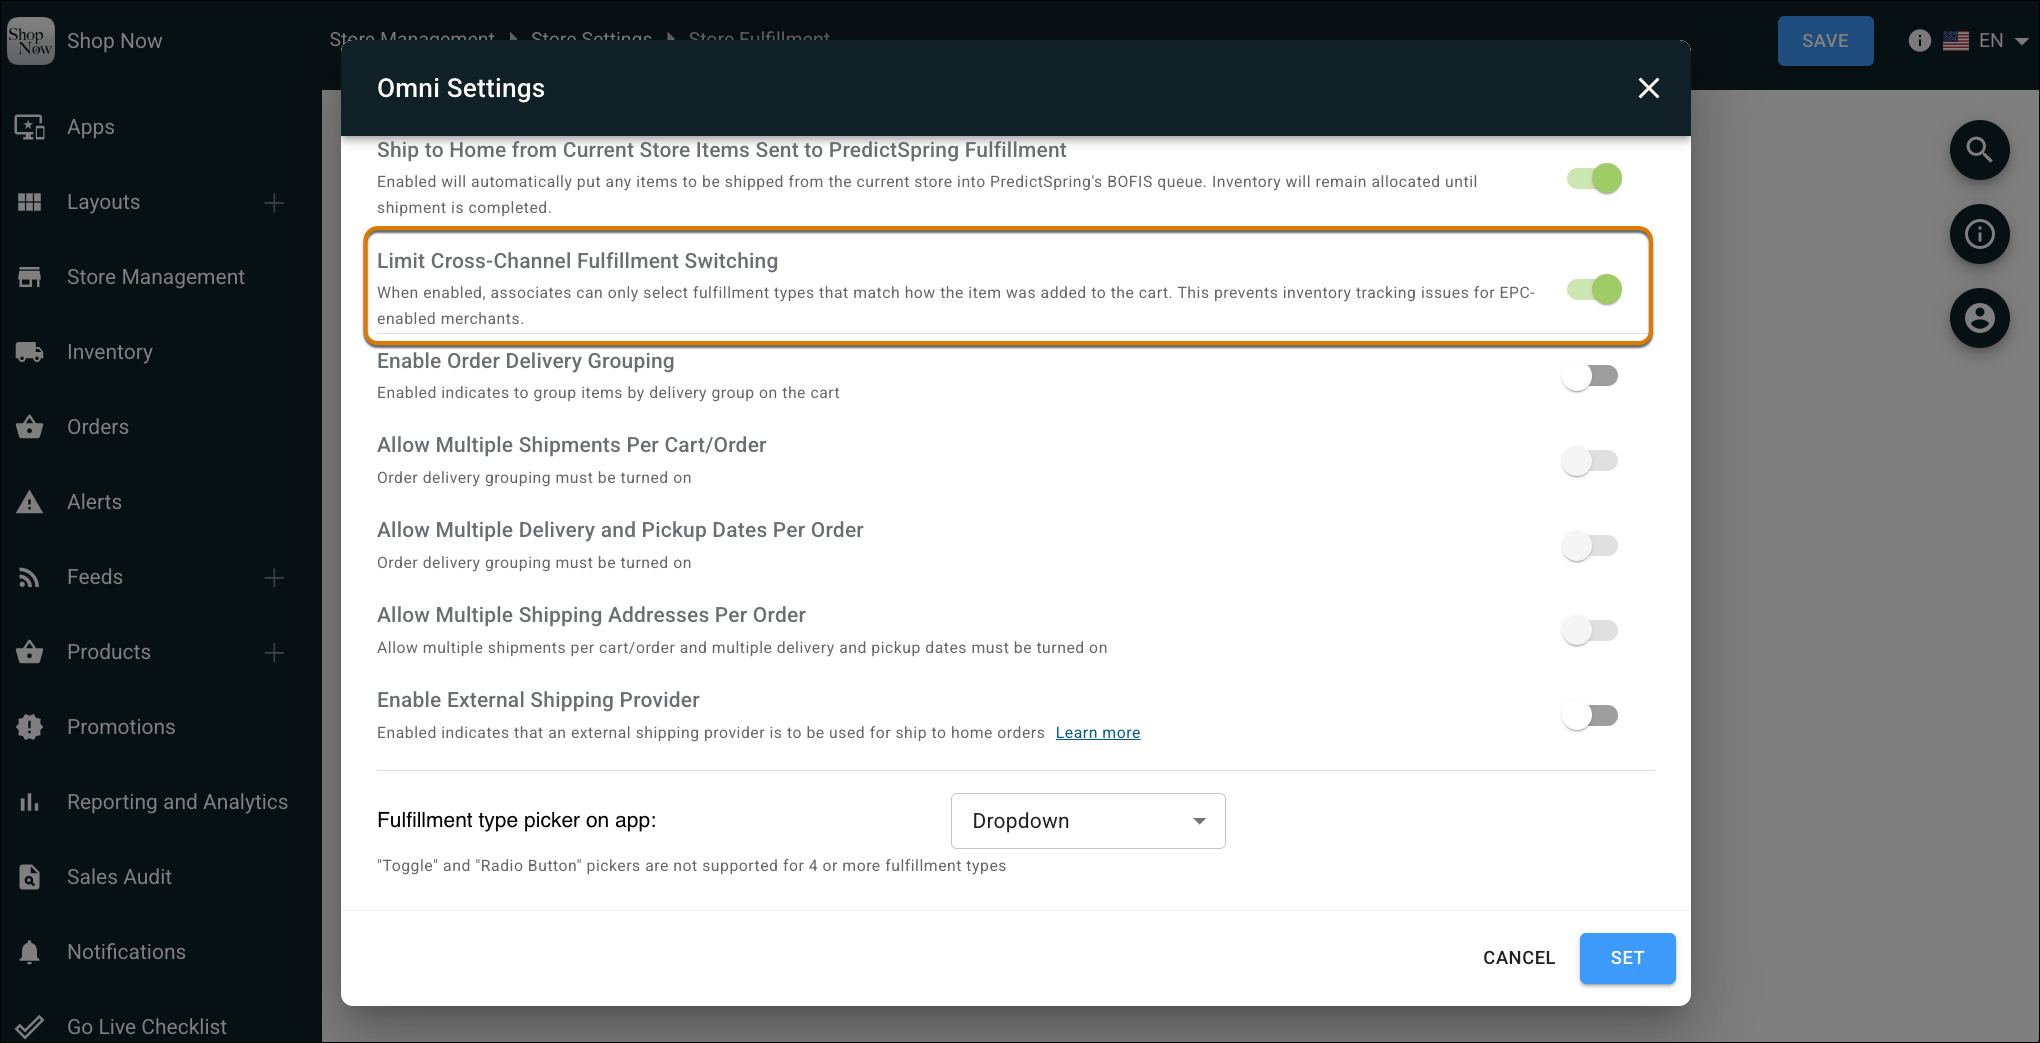Toggle Ship to Home PredictSpring Fulfillment switch

(x=1594, y=179)
